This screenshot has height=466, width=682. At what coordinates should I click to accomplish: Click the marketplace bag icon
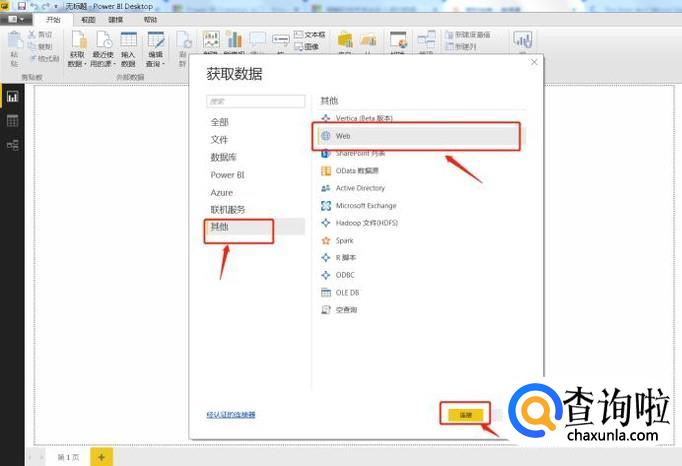click(x=345, y=41)
